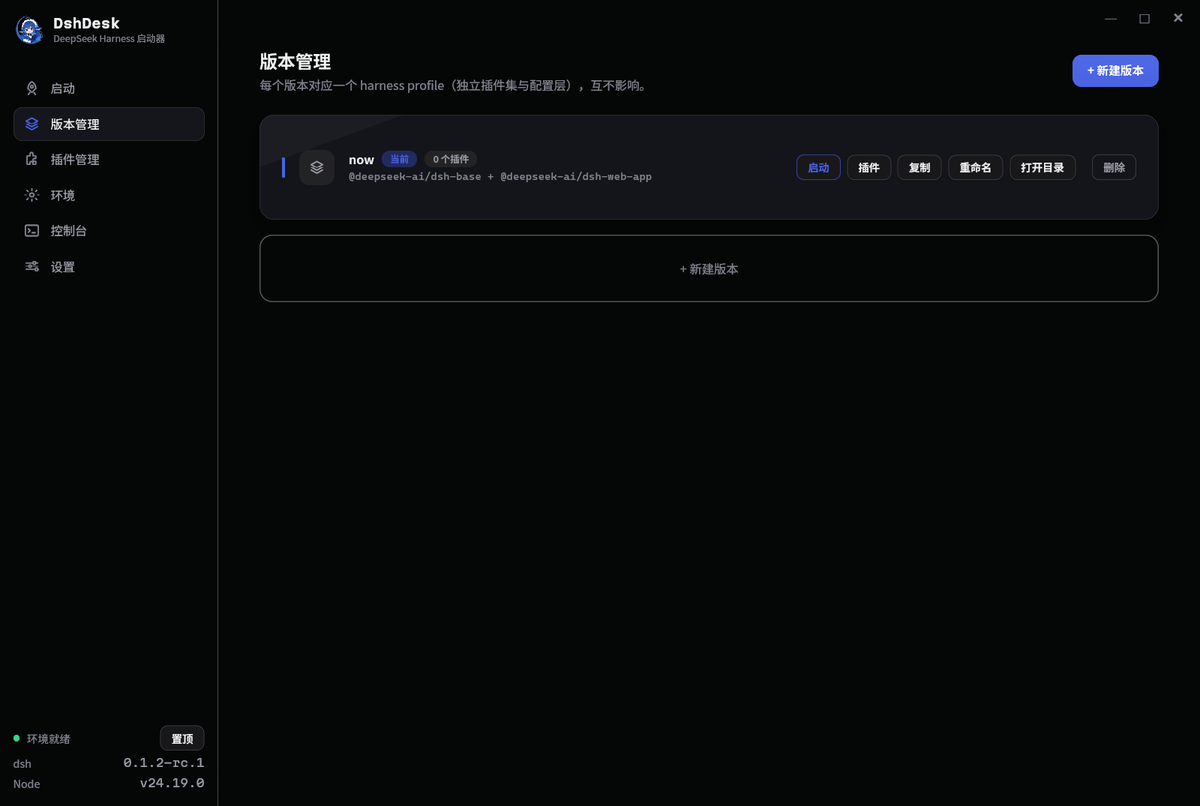Click the large + 新建版本 outline card
Image resolution: width=1200 pixels, height=806 pixels.
click(709, 268)
